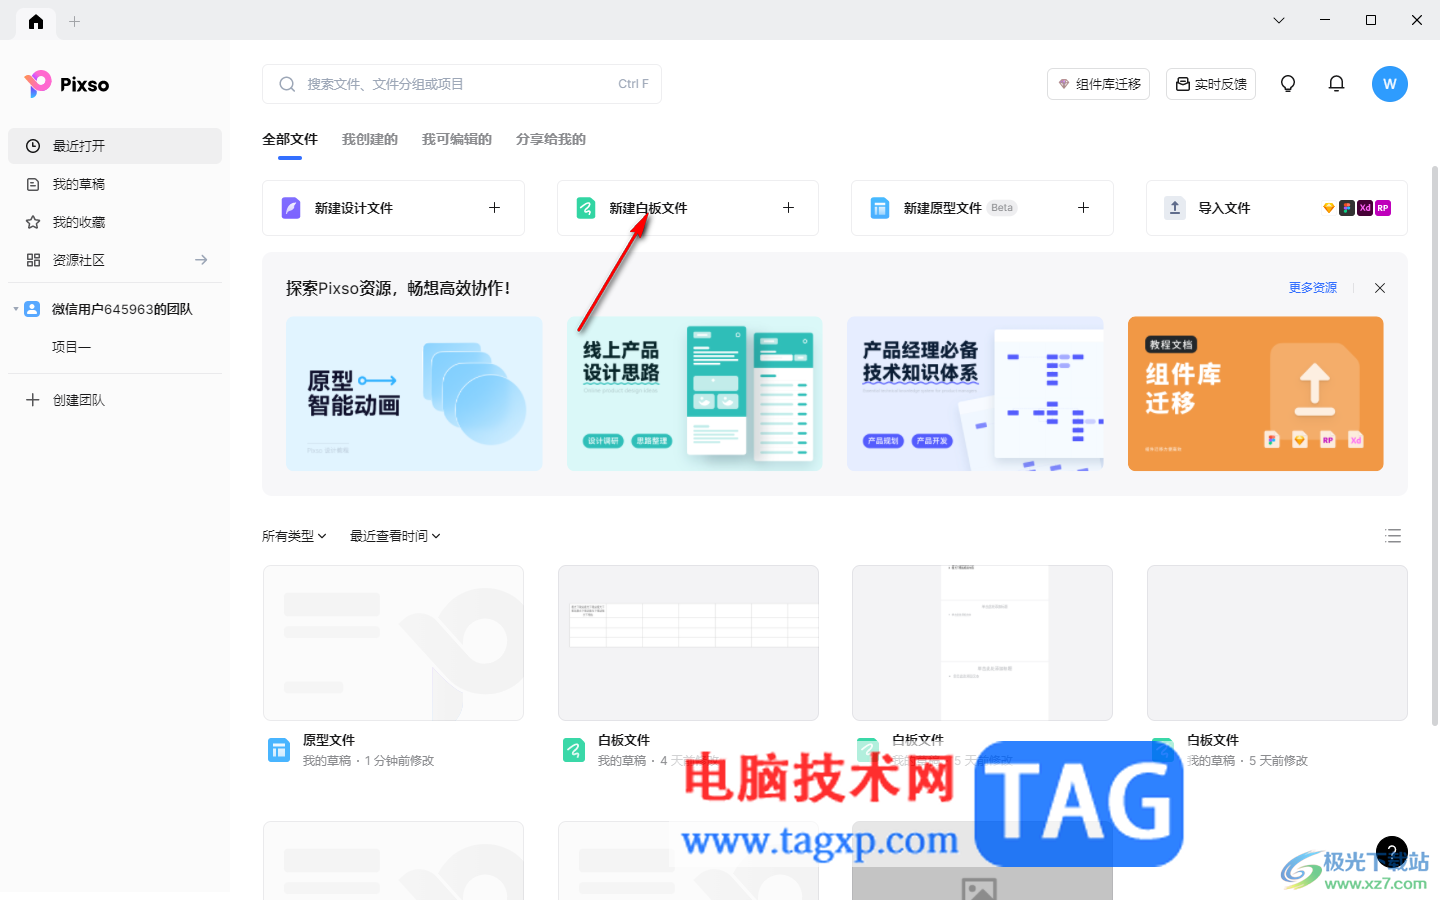
Task: Open 线上产品设计思路 resource card
Action: tap(695, 394)
